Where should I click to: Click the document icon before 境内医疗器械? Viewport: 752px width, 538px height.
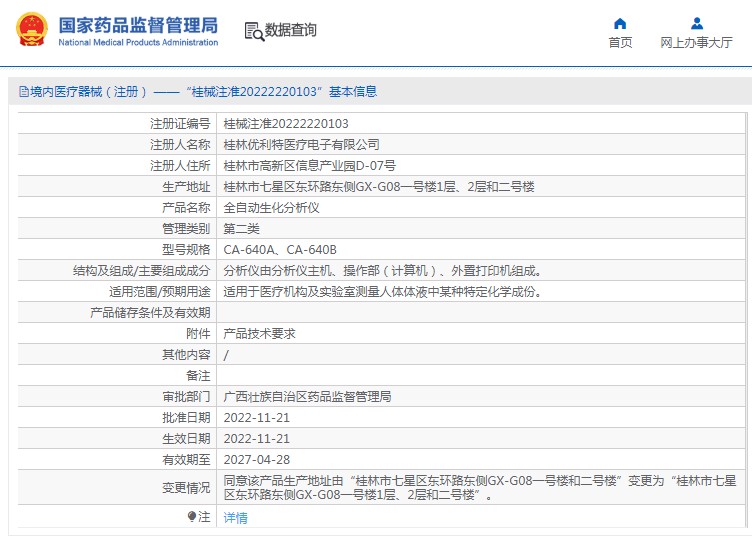coord(24,92)
